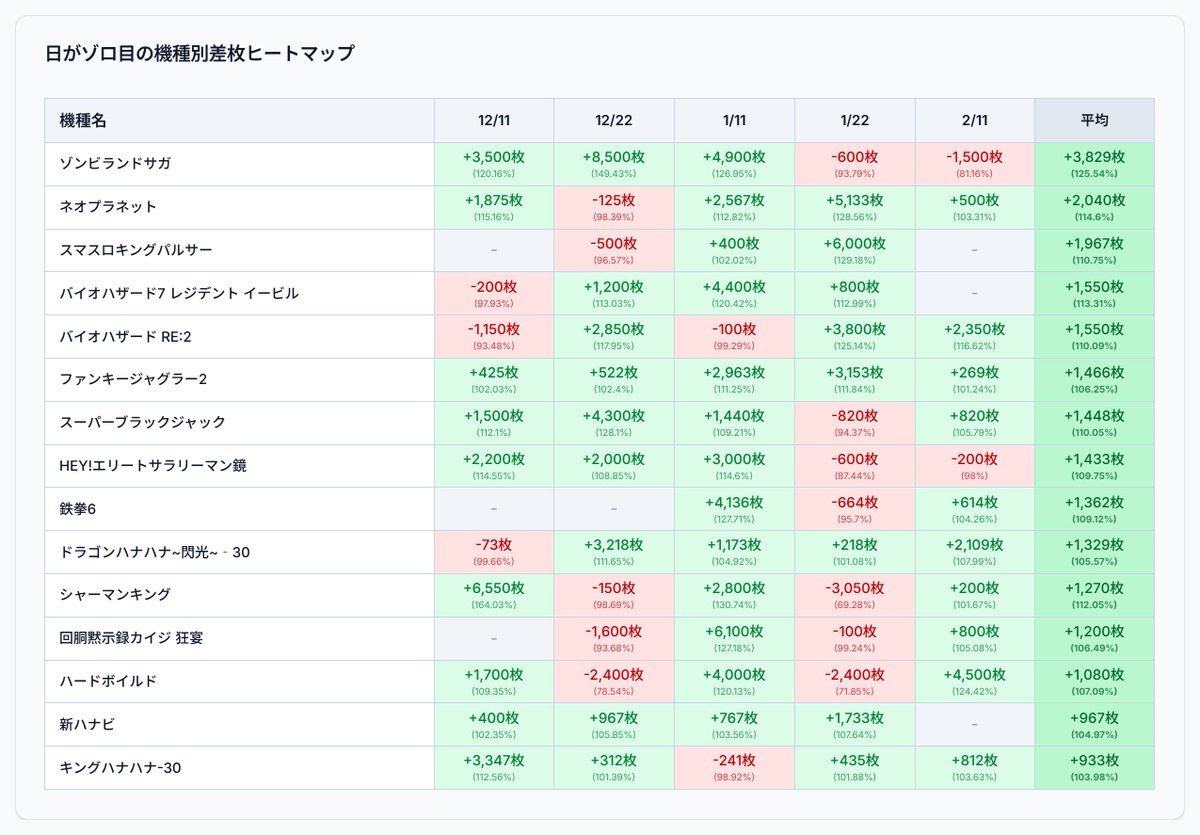Image resolution: width=1200 pixels, height=835 pixels.
Task: Click the -1,150枚 cell for バイオハザード RE:2
Action: [494, 336]
